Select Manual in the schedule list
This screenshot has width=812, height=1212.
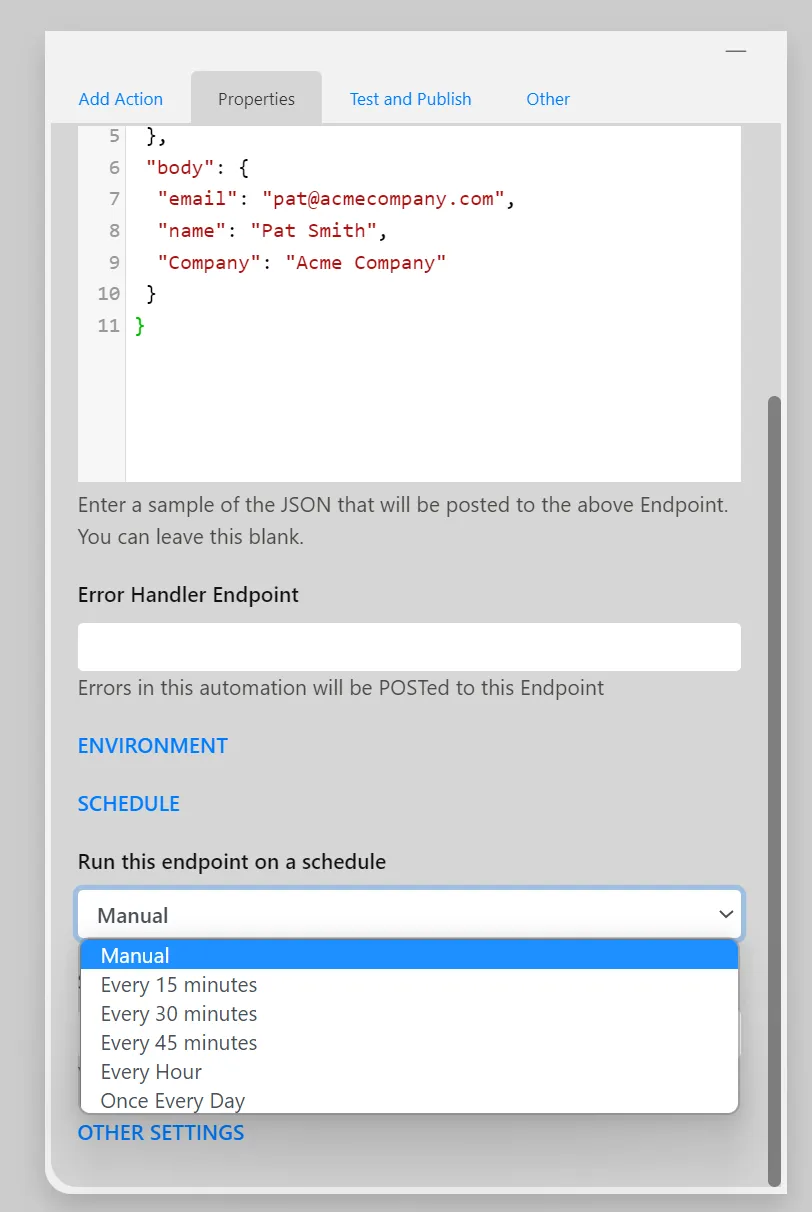pos(409,956)
